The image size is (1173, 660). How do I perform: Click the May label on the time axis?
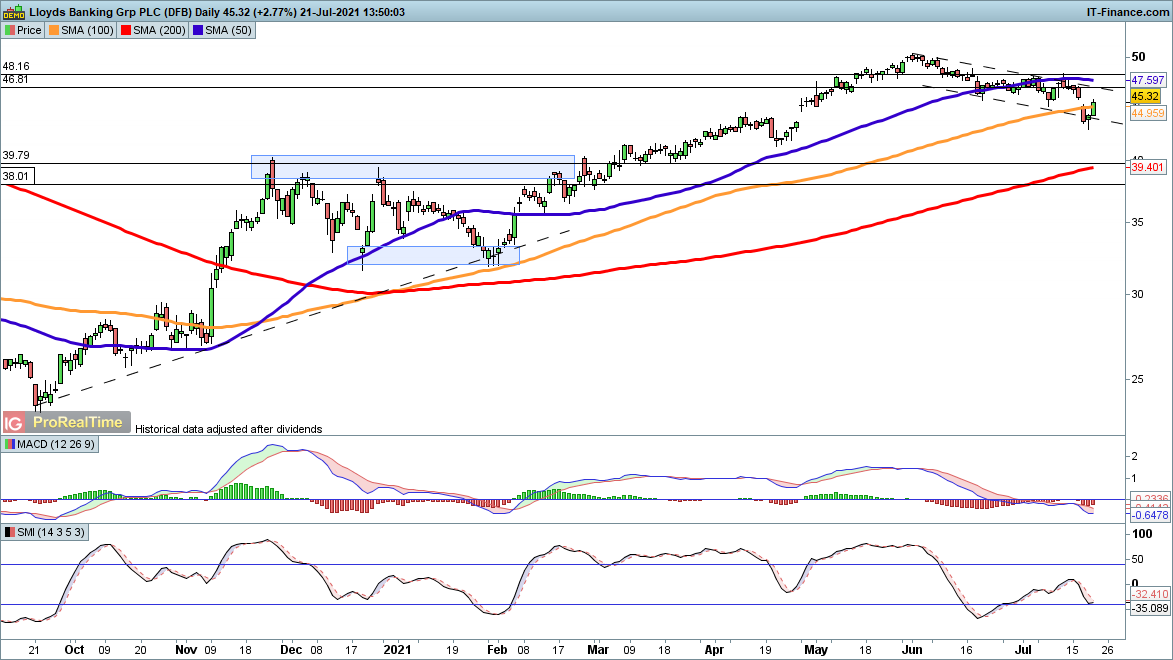[x=816, y=650]
